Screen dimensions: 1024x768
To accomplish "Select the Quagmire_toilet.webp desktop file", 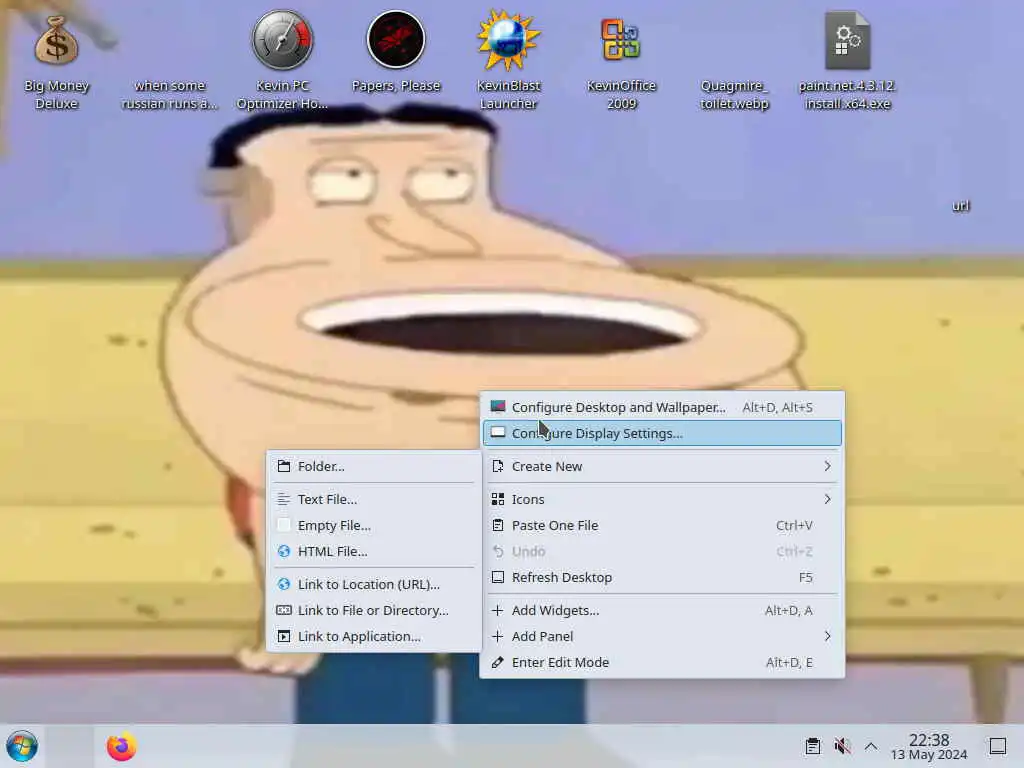I will click(734, 95).
